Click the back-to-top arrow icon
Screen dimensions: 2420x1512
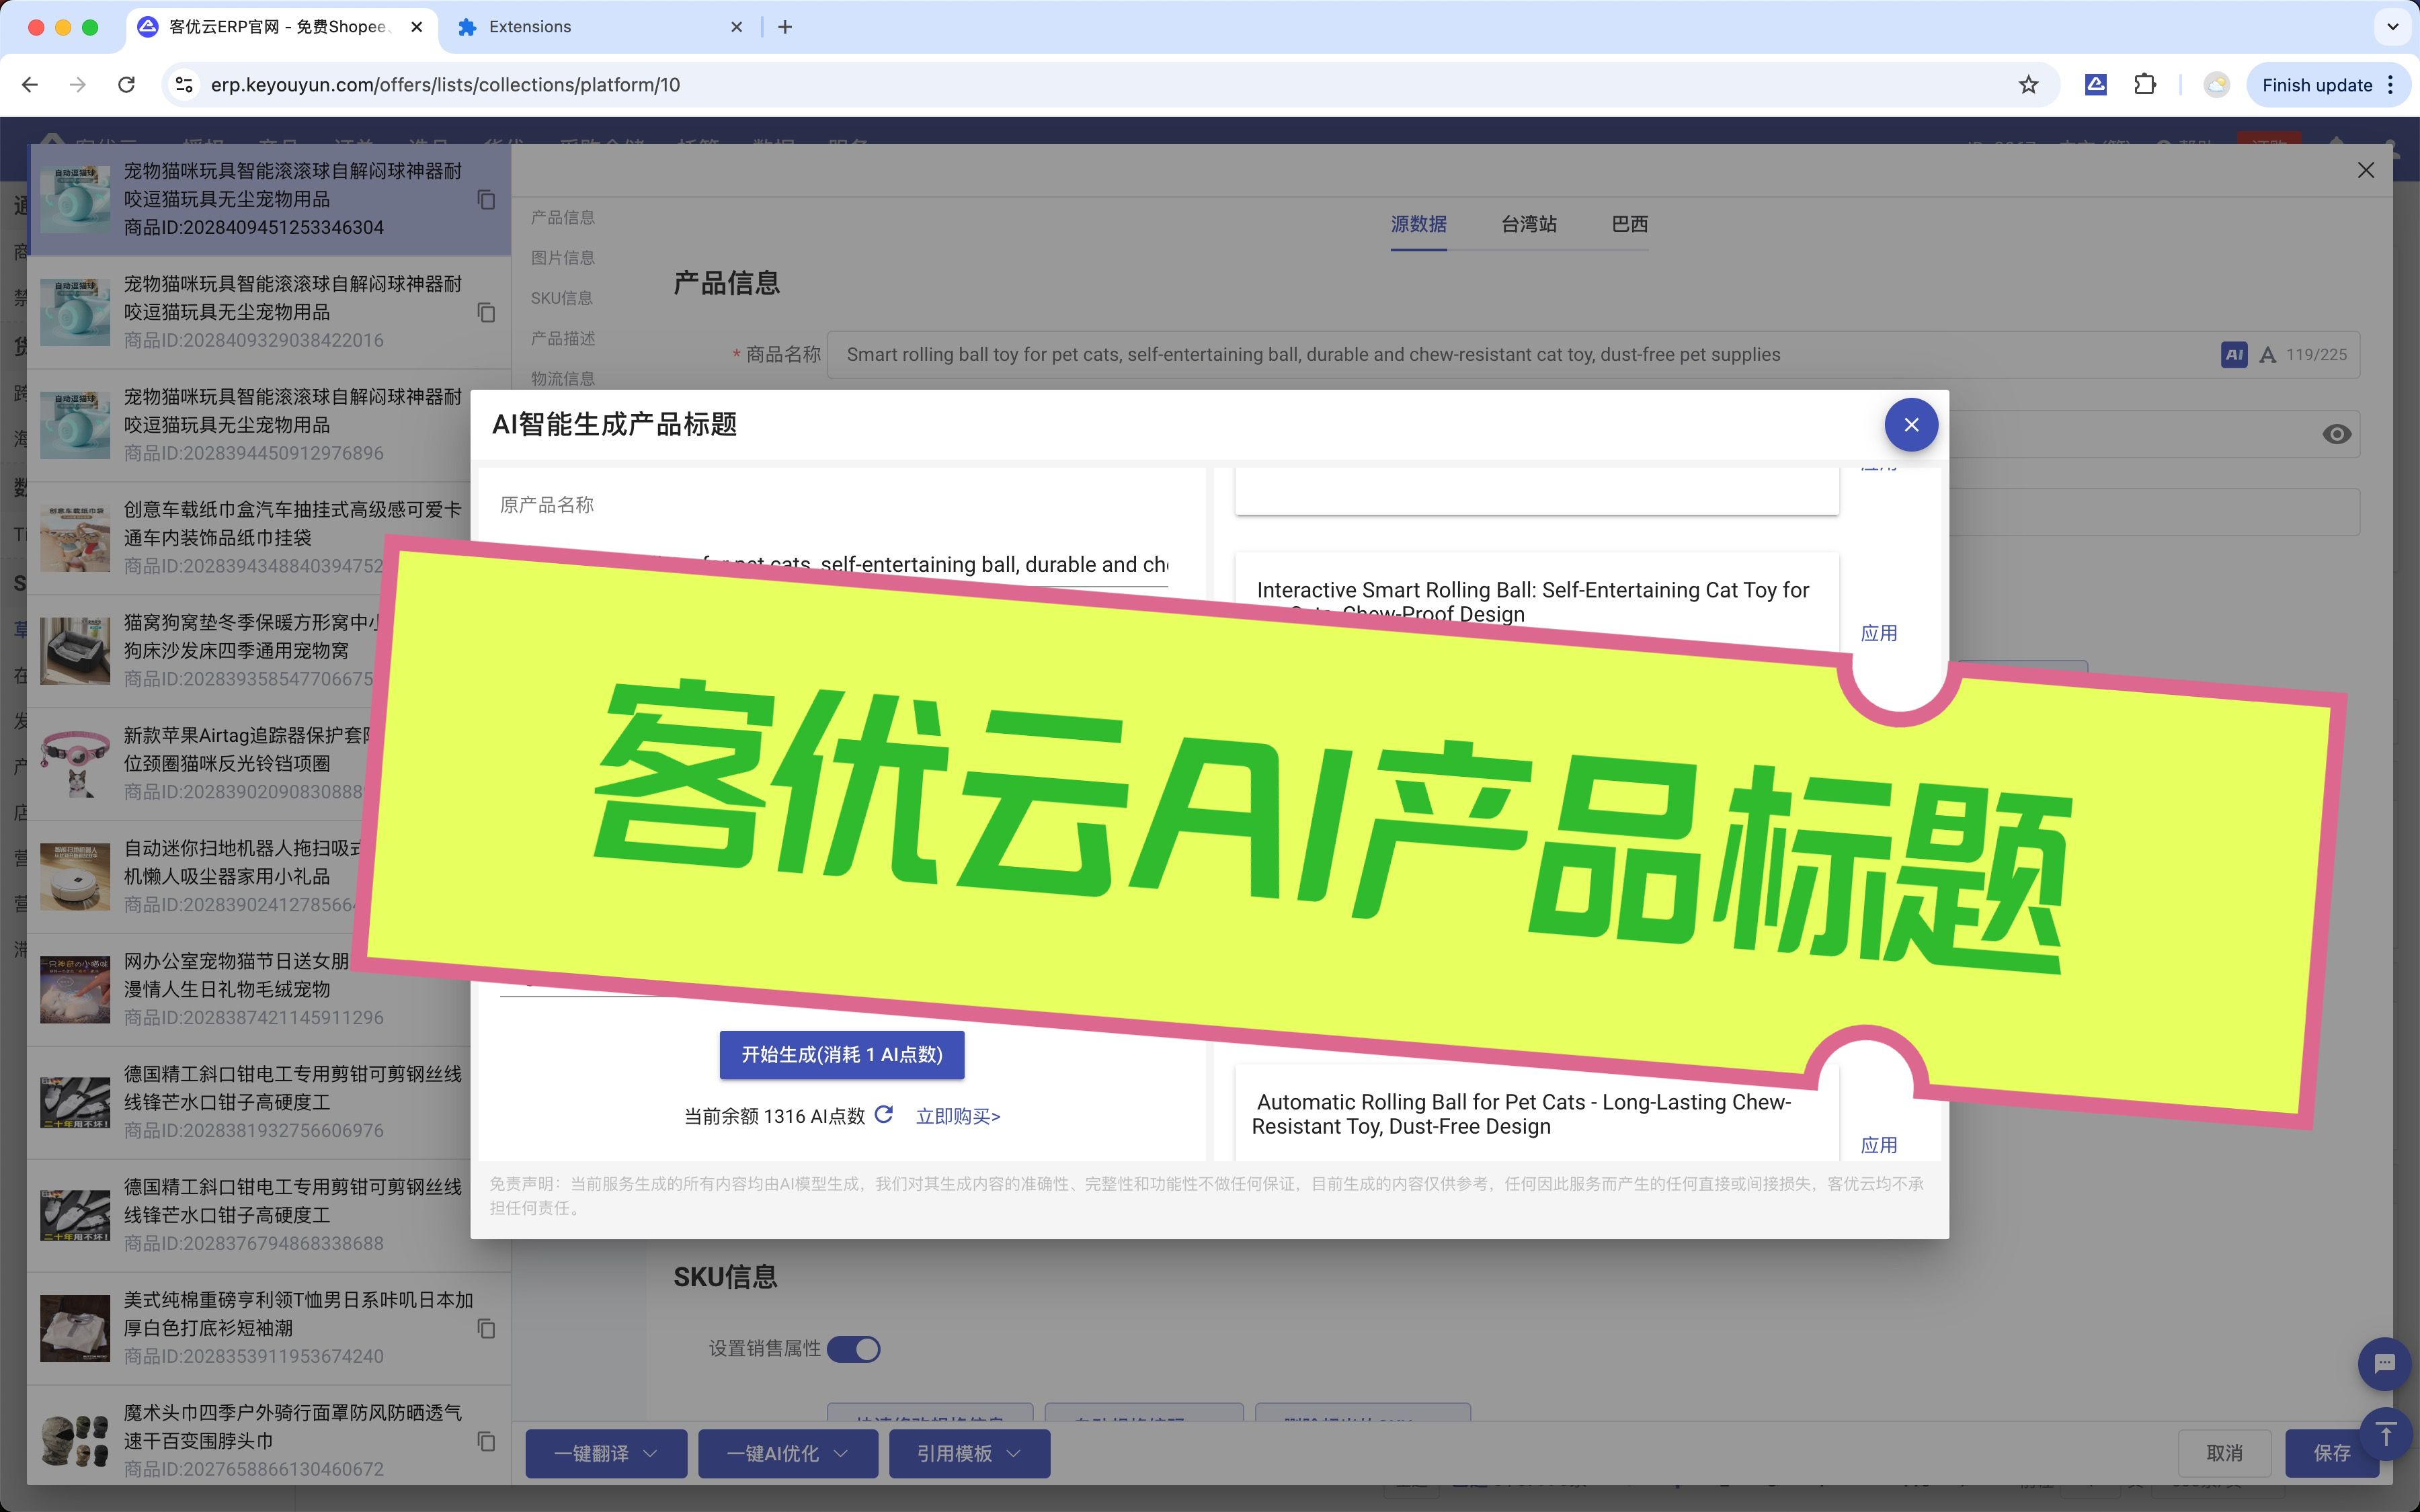click(x=2386, y=1434)
